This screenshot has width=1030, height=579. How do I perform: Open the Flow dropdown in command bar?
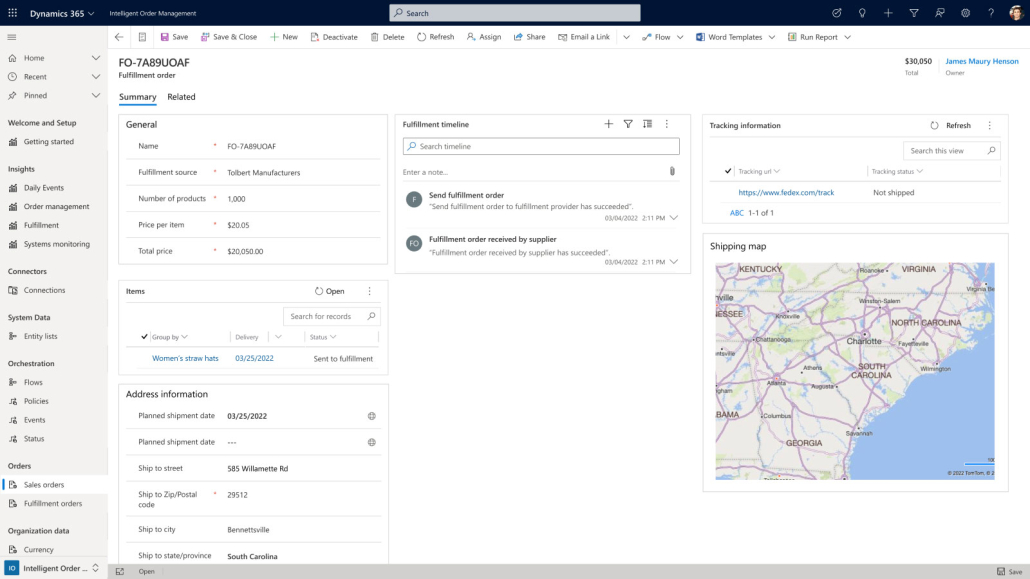[663, 37]
